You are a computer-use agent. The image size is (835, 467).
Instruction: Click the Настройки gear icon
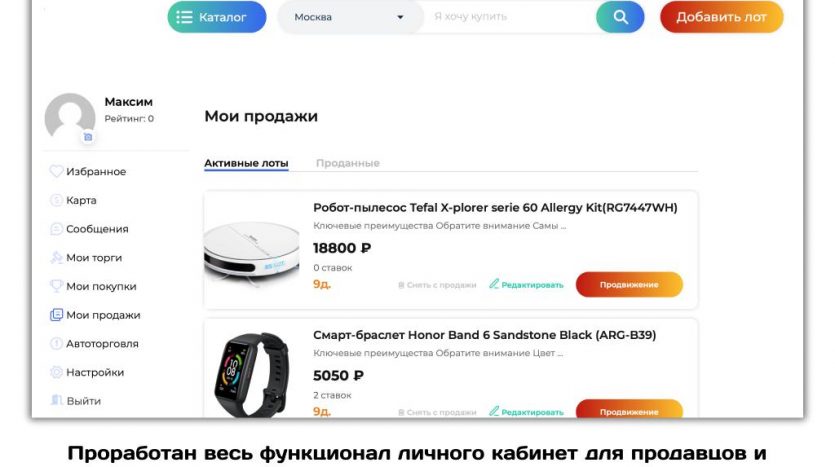[56, 372]
